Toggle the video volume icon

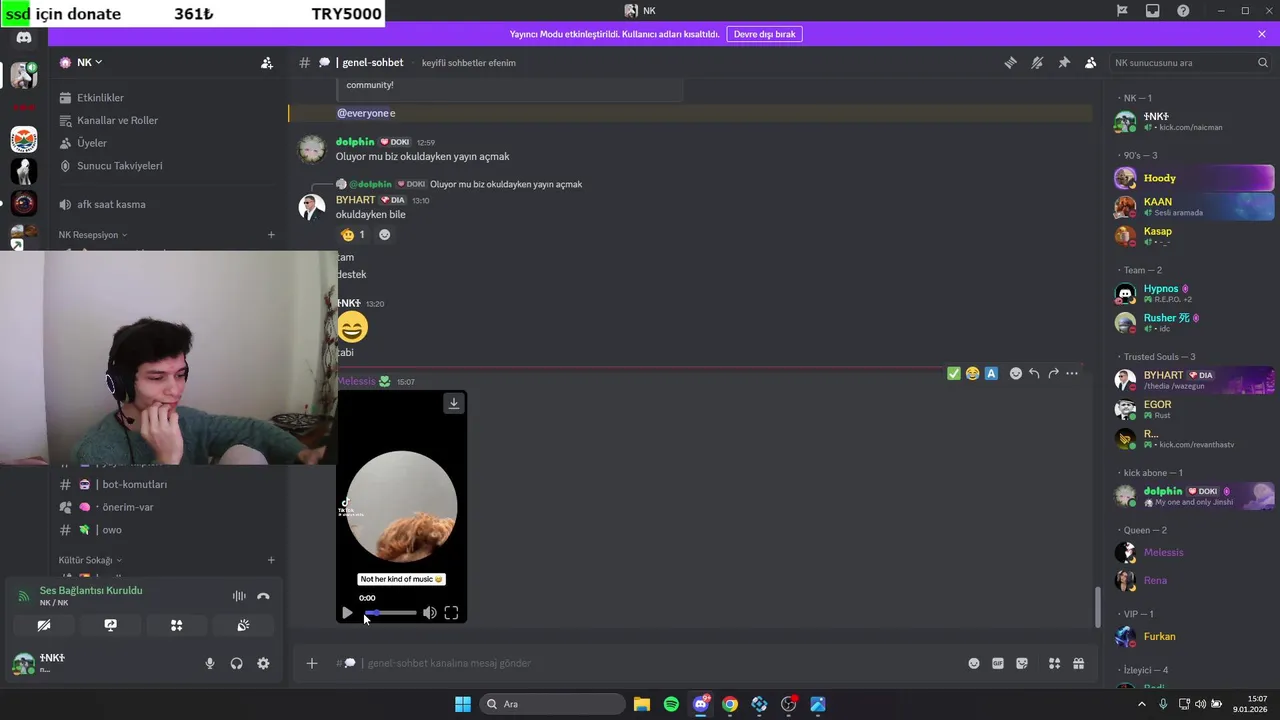pyautogui.click(x=429, y=613)
